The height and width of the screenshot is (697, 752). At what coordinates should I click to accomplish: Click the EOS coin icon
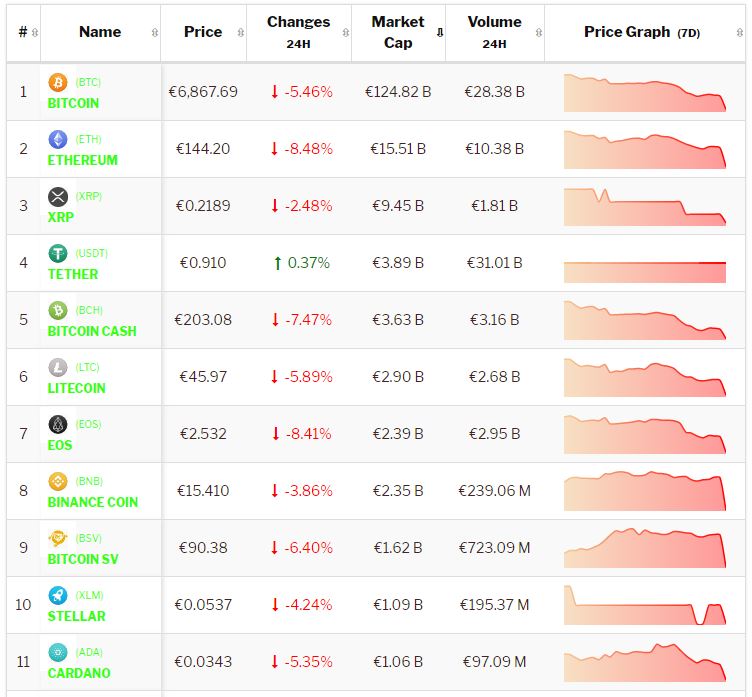(58, 424)
